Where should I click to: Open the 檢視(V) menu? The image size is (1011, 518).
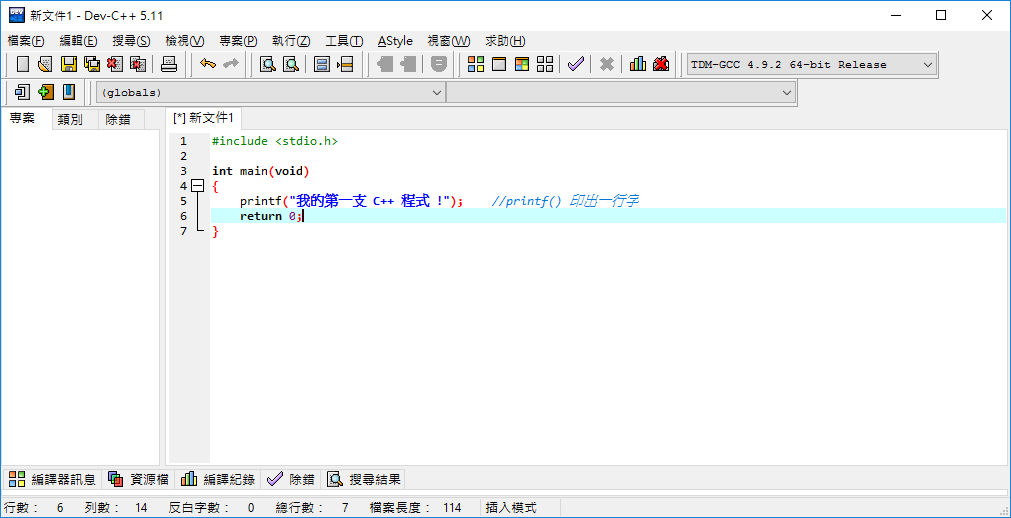pos(185,41)
